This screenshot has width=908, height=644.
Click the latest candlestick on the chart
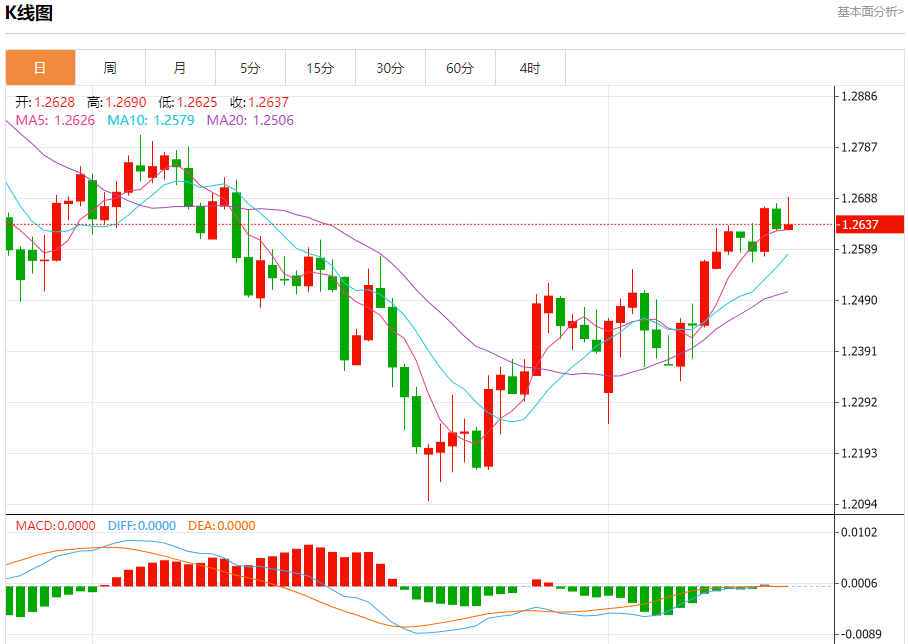pos(789,226)
